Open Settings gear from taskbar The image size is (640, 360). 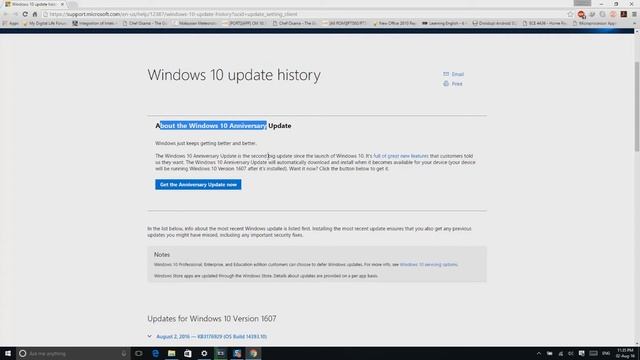click(x=204, y=353)
